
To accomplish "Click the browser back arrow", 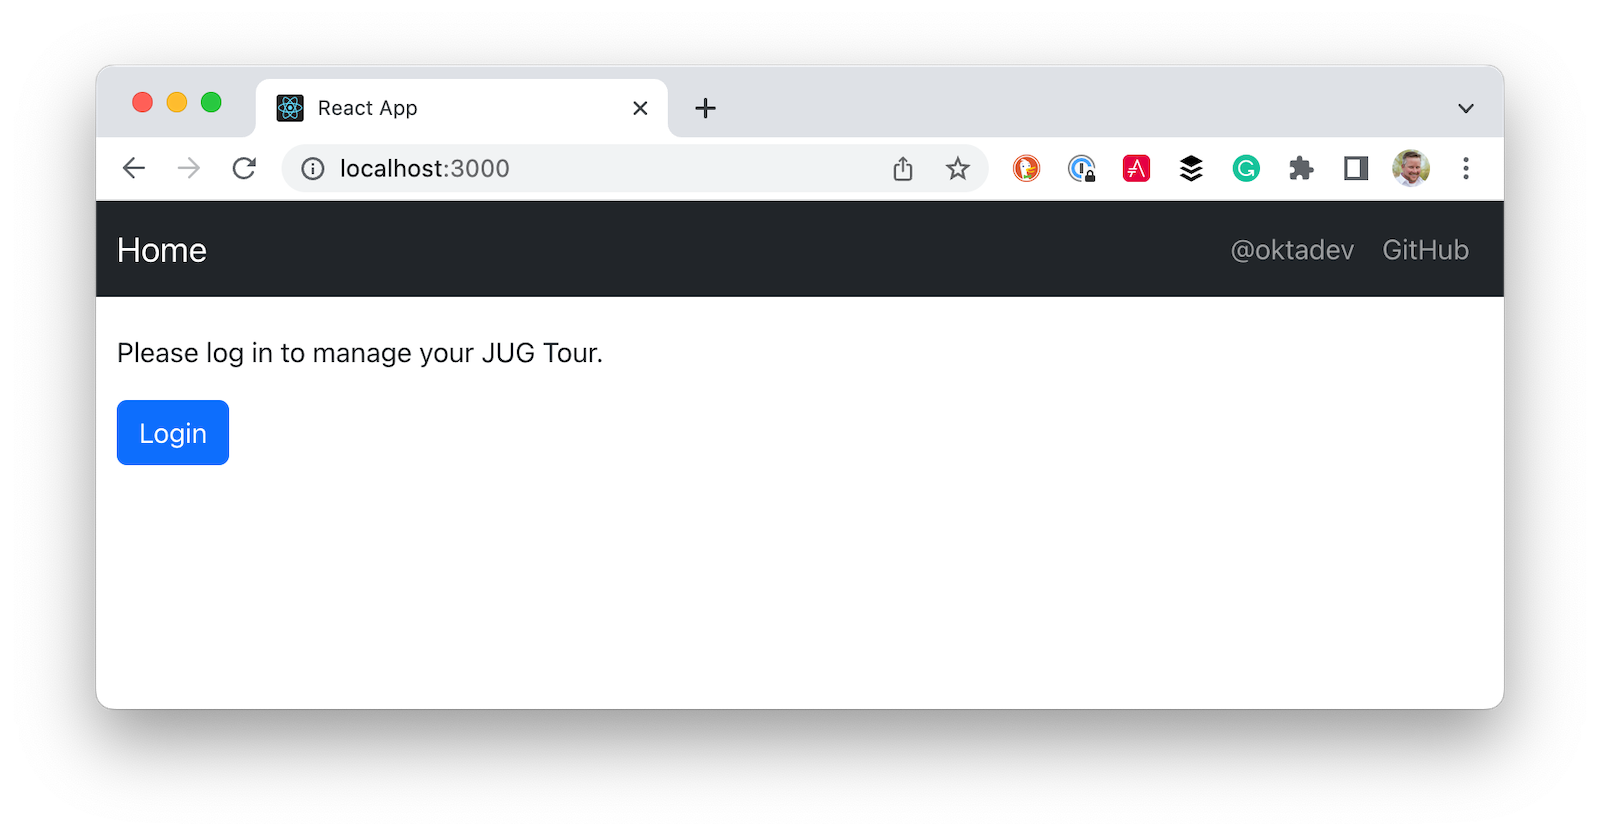I will pos(134,168).
